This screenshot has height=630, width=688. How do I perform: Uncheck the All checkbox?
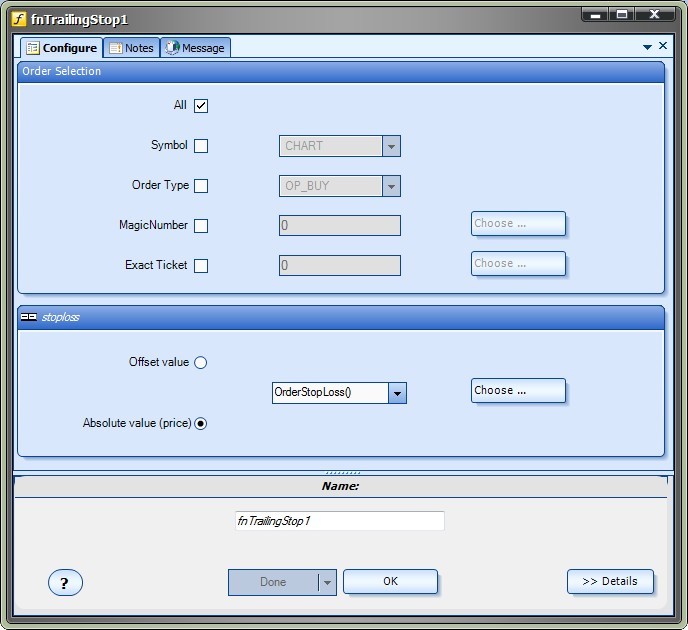pyautogui.click(x=201, y=106)
